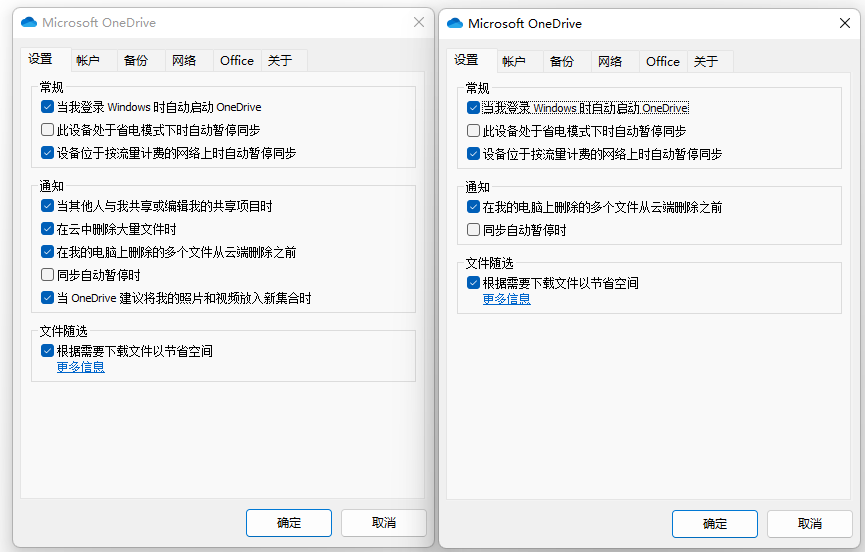Viewport: 865px width, 552px height.
Task: Toggle 在我的电脑上删除的多个文件 checkbox in left window
Action: coord(47,252)
